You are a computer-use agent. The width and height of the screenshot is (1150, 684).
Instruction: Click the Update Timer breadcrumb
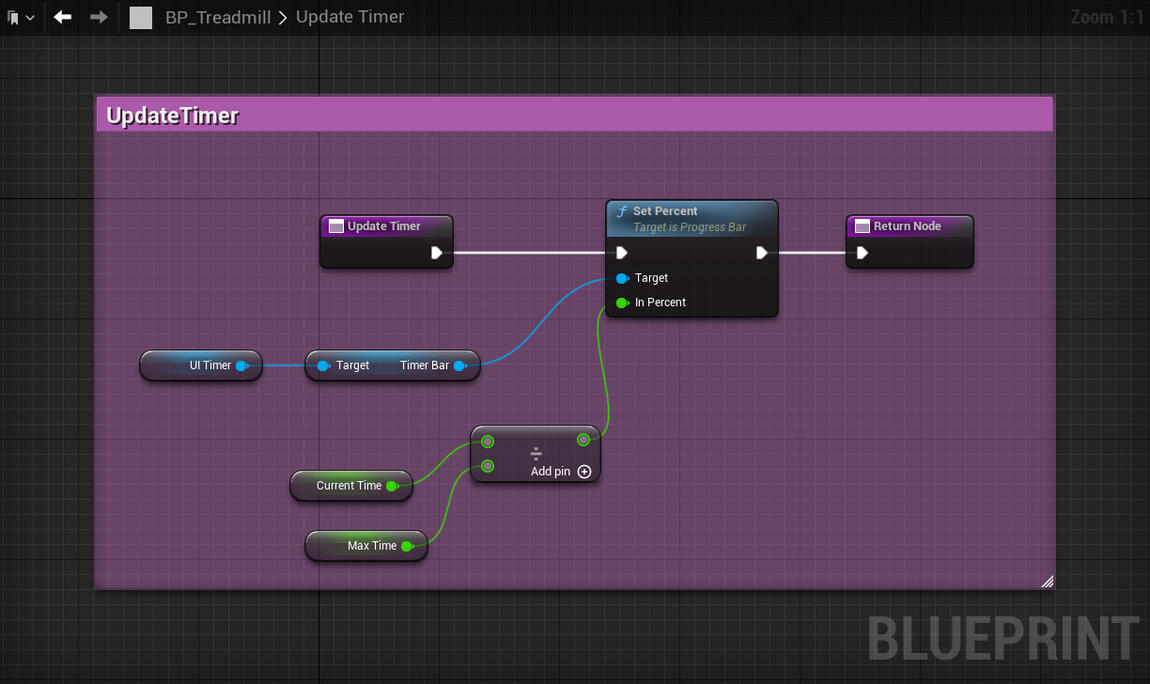point(350,17)
